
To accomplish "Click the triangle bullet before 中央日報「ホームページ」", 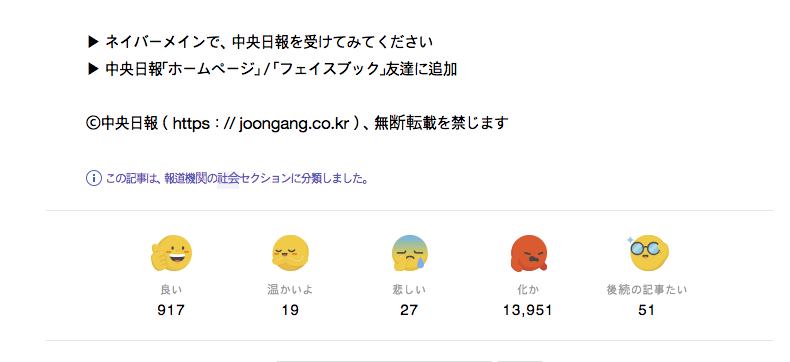I will point(92,69).
